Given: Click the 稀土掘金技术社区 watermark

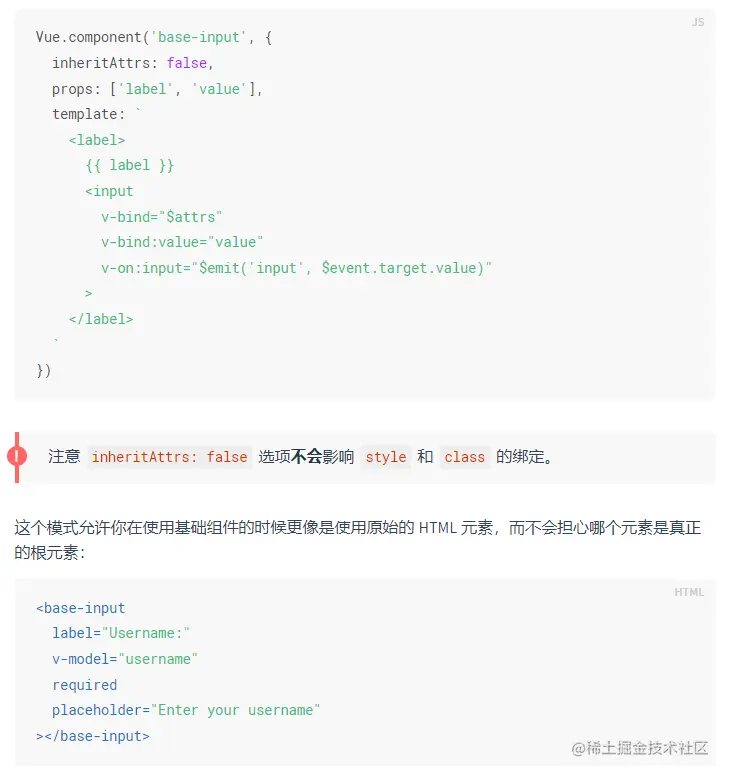Looking at the screenshot, I should tap(640, 748).
